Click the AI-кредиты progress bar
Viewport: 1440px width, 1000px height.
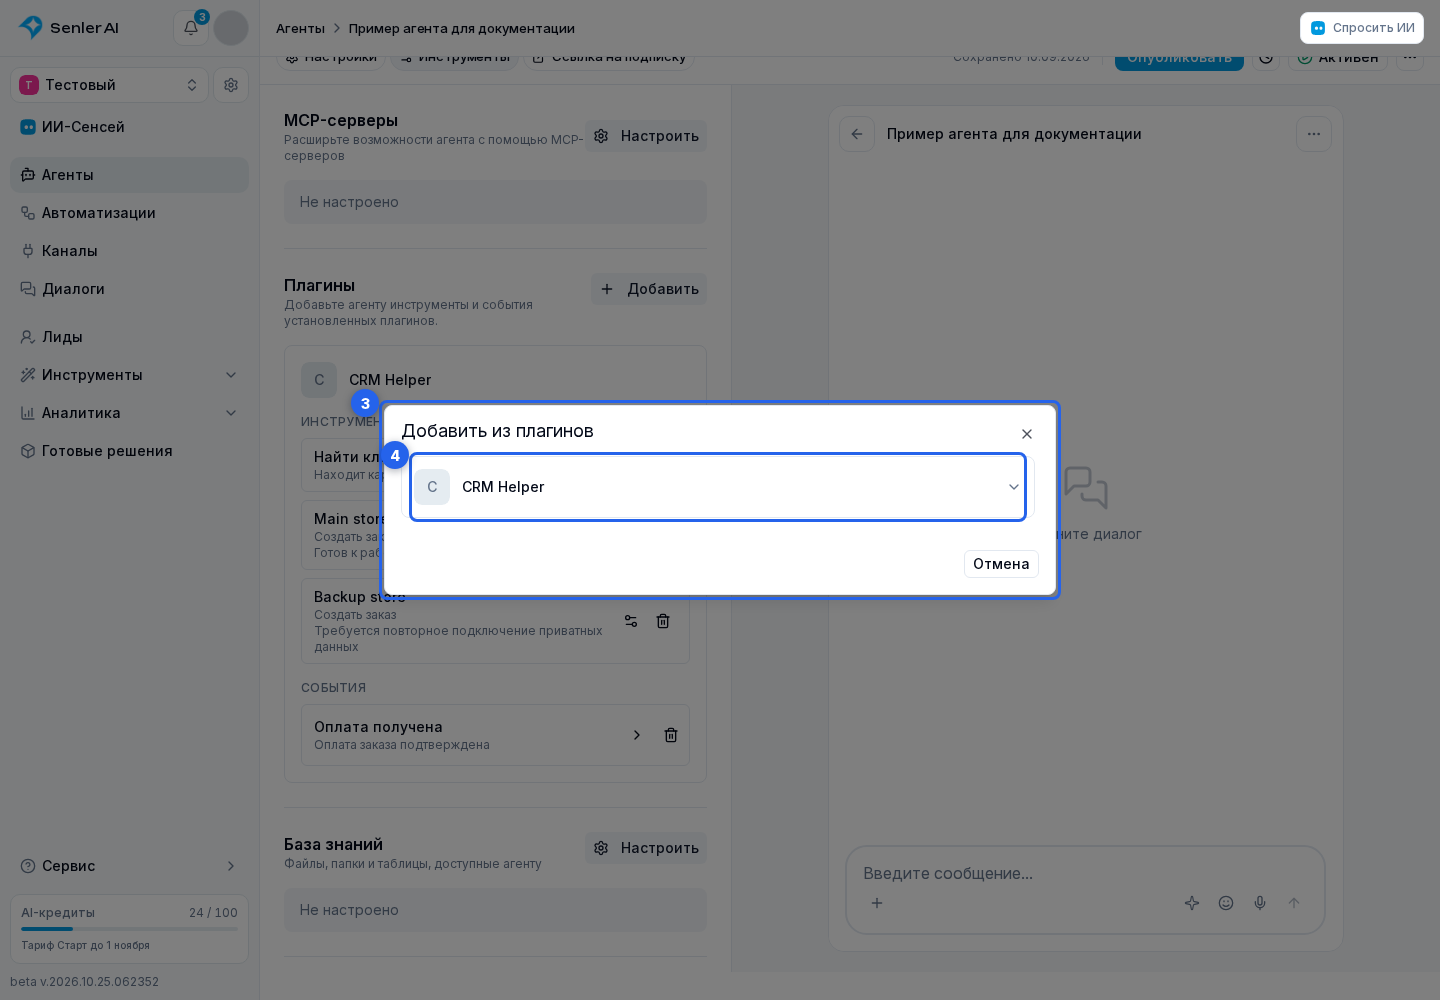pos(130,929)
